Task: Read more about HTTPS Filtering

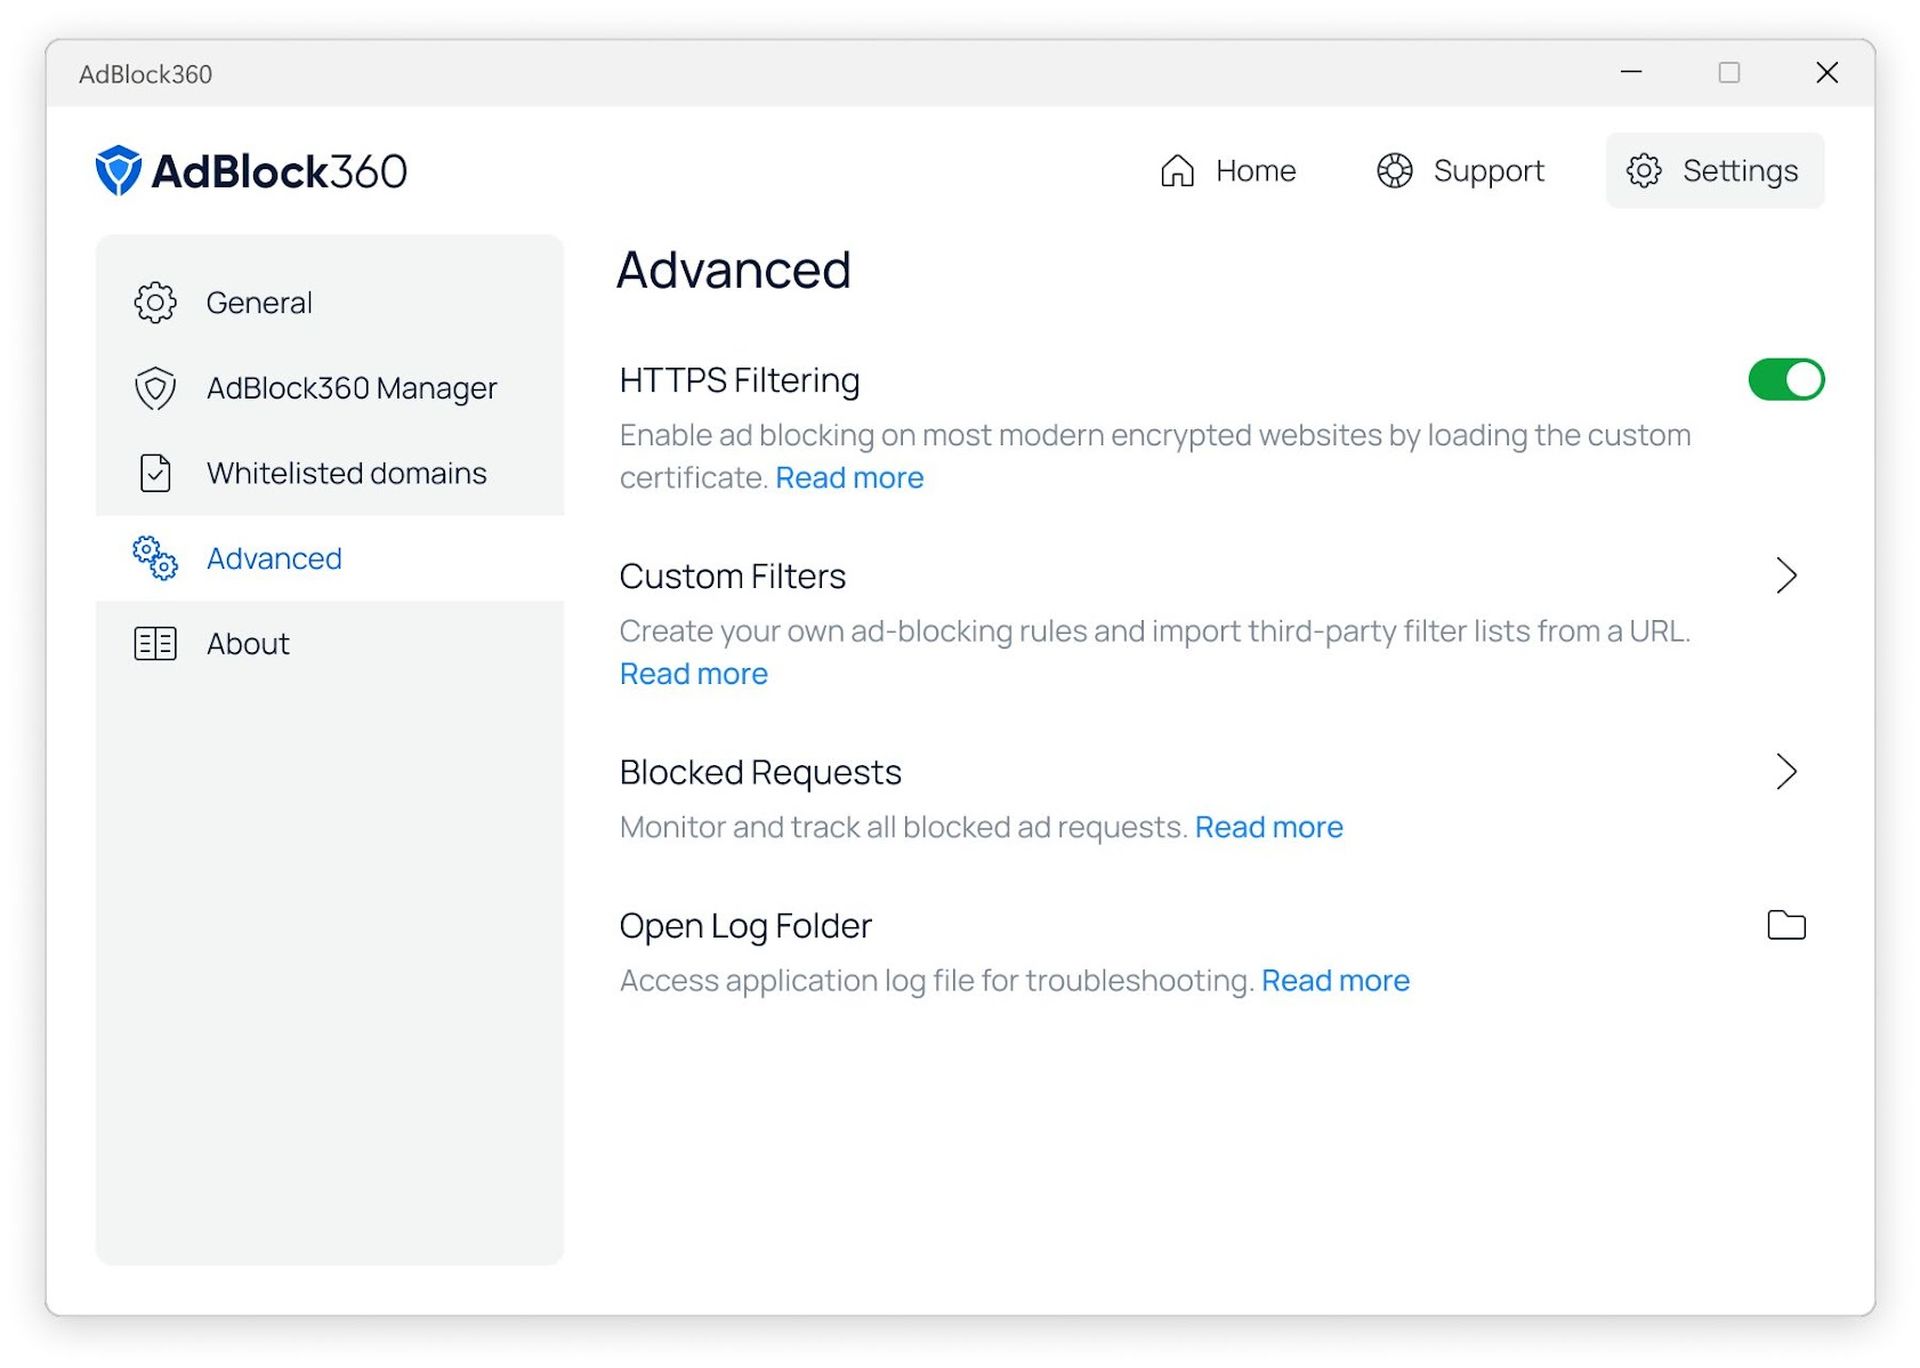Action: 849,478
